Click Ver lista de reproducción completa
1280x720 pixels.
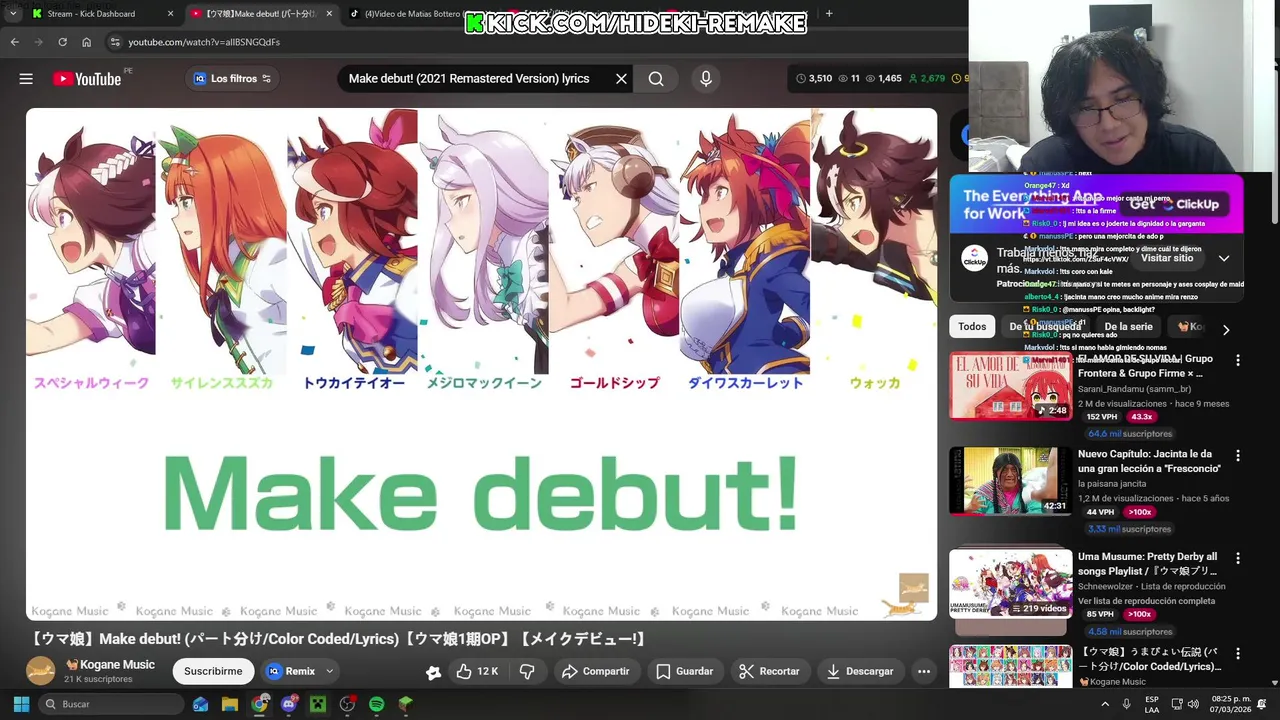(1147, 601)
